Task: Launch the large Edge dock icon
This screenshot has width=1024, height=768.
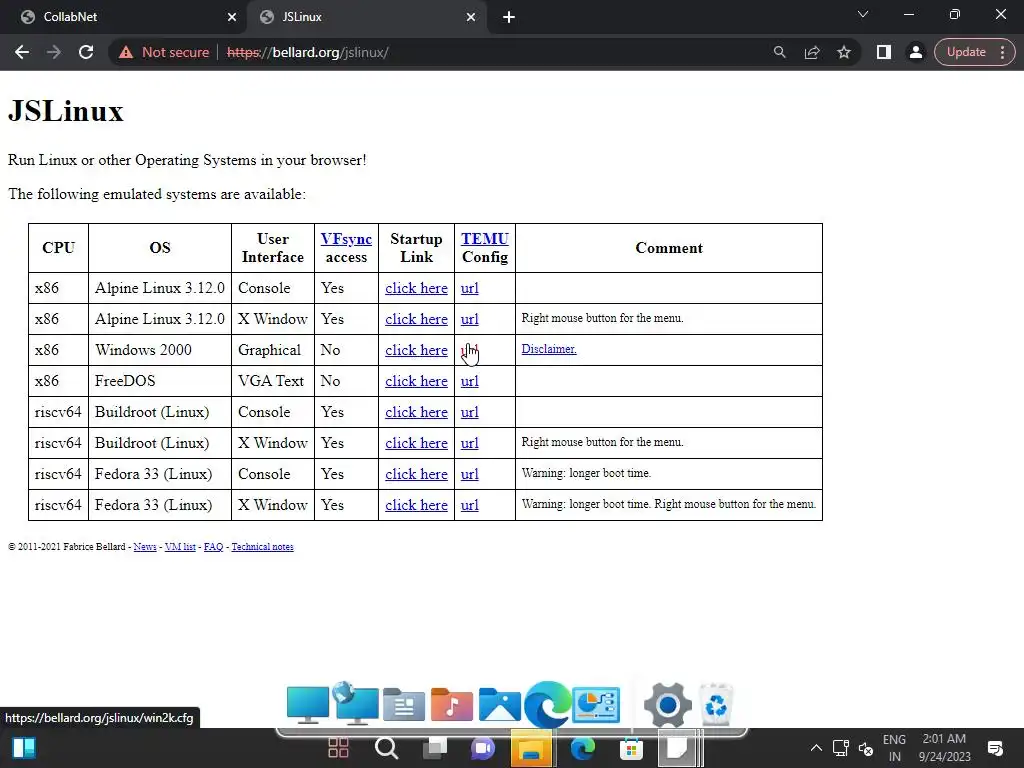Action: [547, 704]
